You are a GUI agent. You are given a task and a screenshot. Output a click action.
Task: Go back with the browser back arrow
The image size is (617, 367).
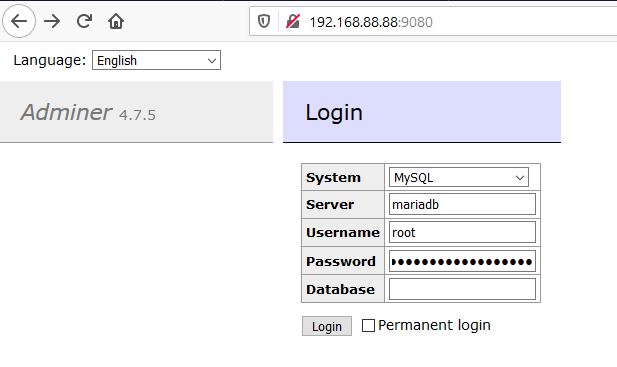click(x=19, y=21)
